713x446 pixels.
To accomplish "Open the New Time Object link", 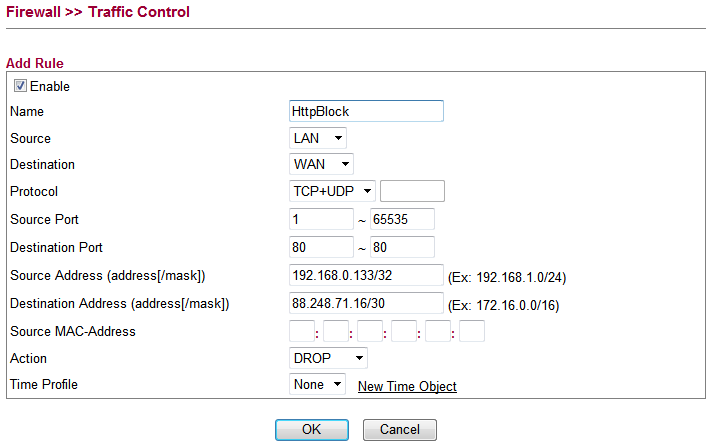I will (407, 387).
